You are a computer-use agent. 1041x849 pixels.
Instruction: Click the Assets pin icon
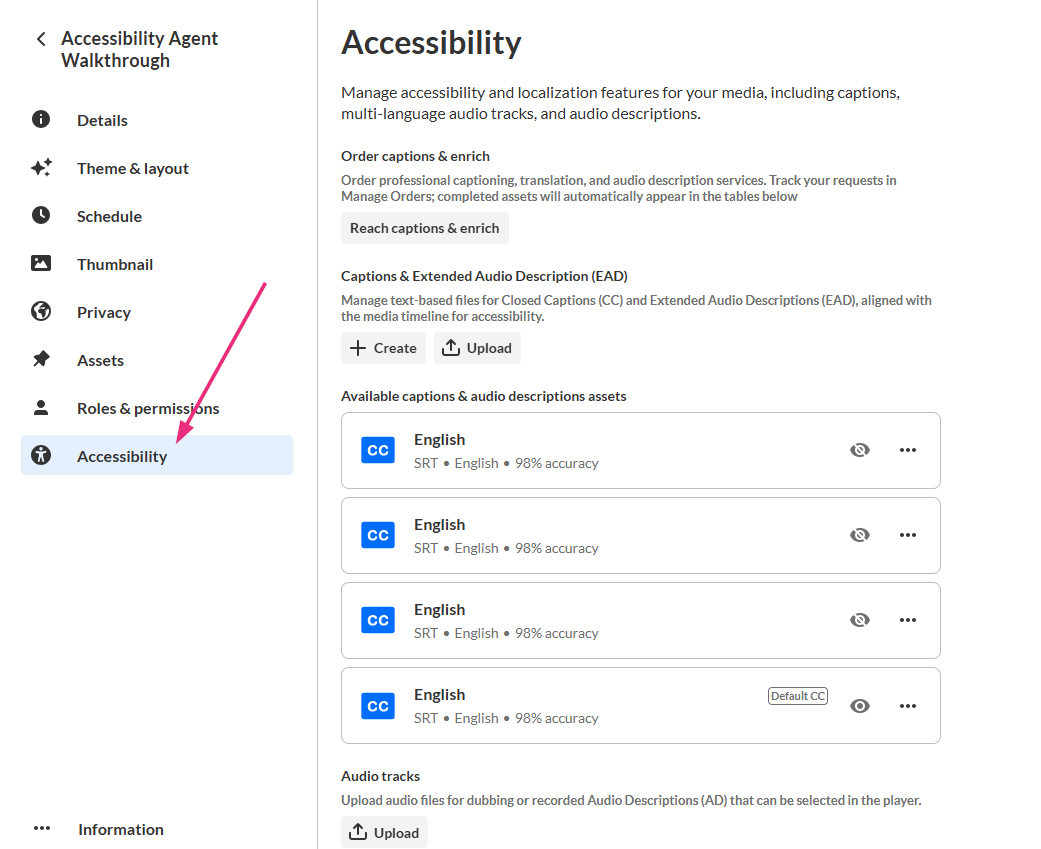41,360
